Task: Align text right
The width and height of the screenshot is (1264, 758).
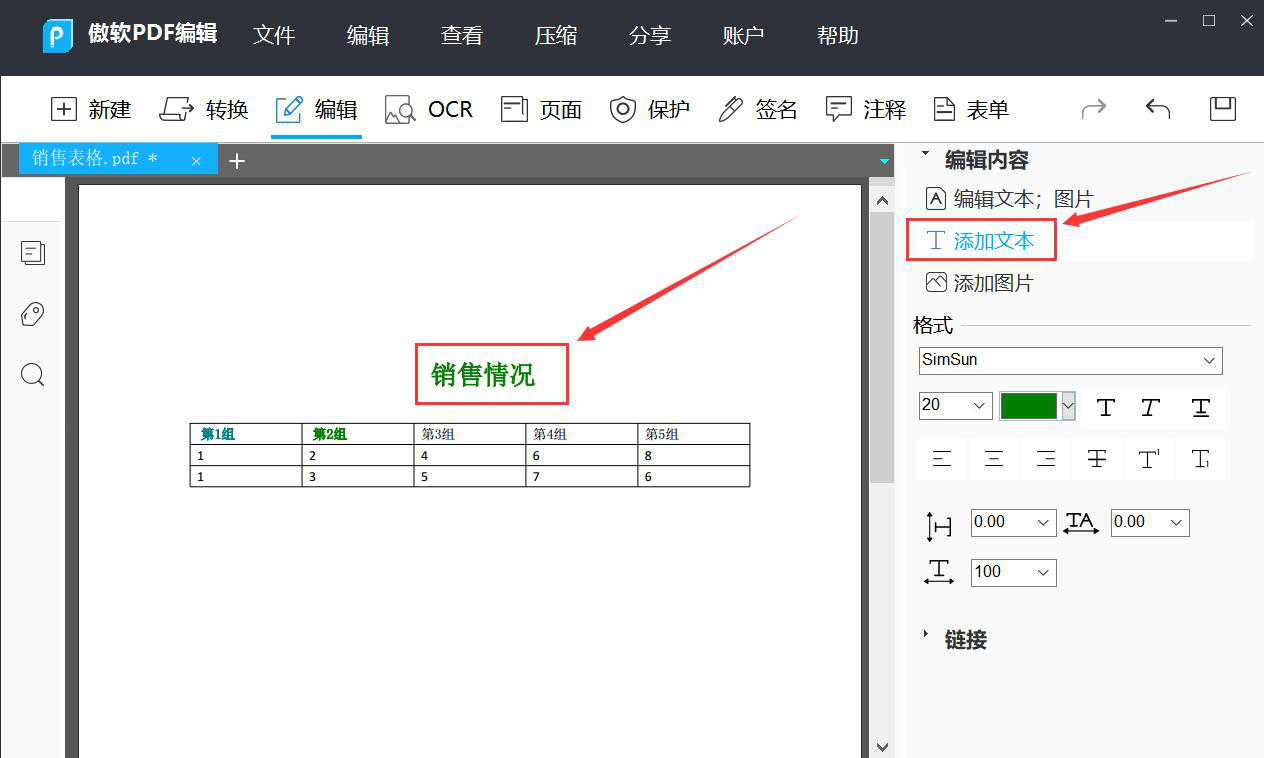Action: tap(1045, 459)
